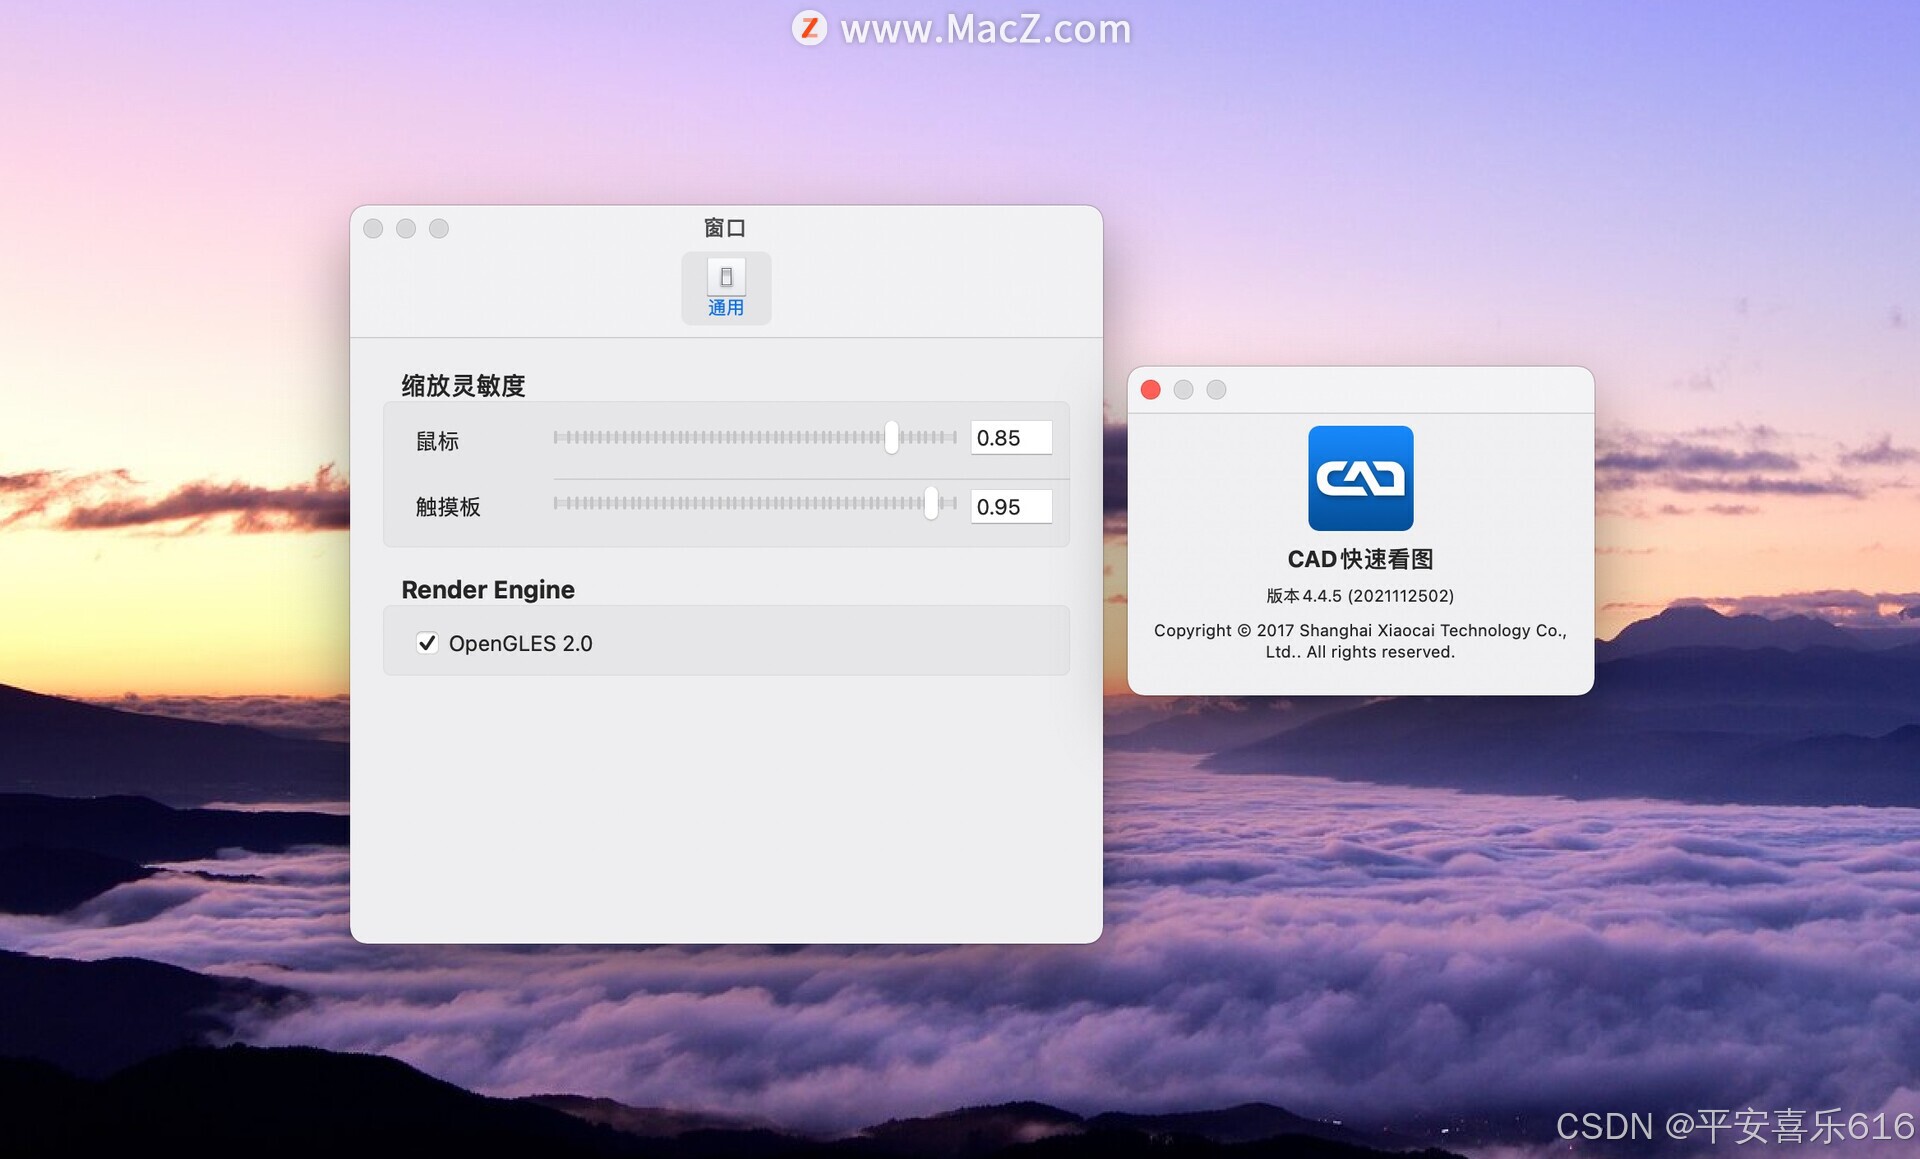Click the 触摸板 value field showing 0.95
This screenshot has width=1920, height=1159.
(1010, 507)
